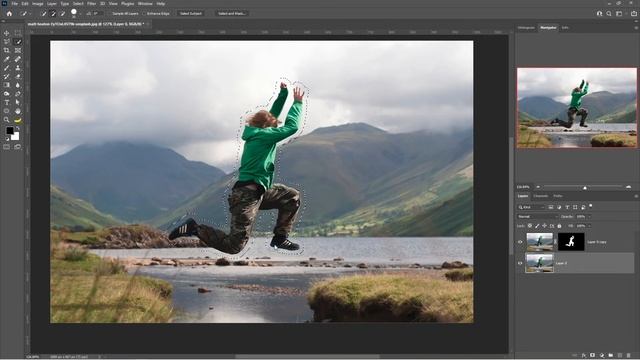This screenshot has height=360, width=640.
Task: Select the Frame tool
Action: coord(18,50)
